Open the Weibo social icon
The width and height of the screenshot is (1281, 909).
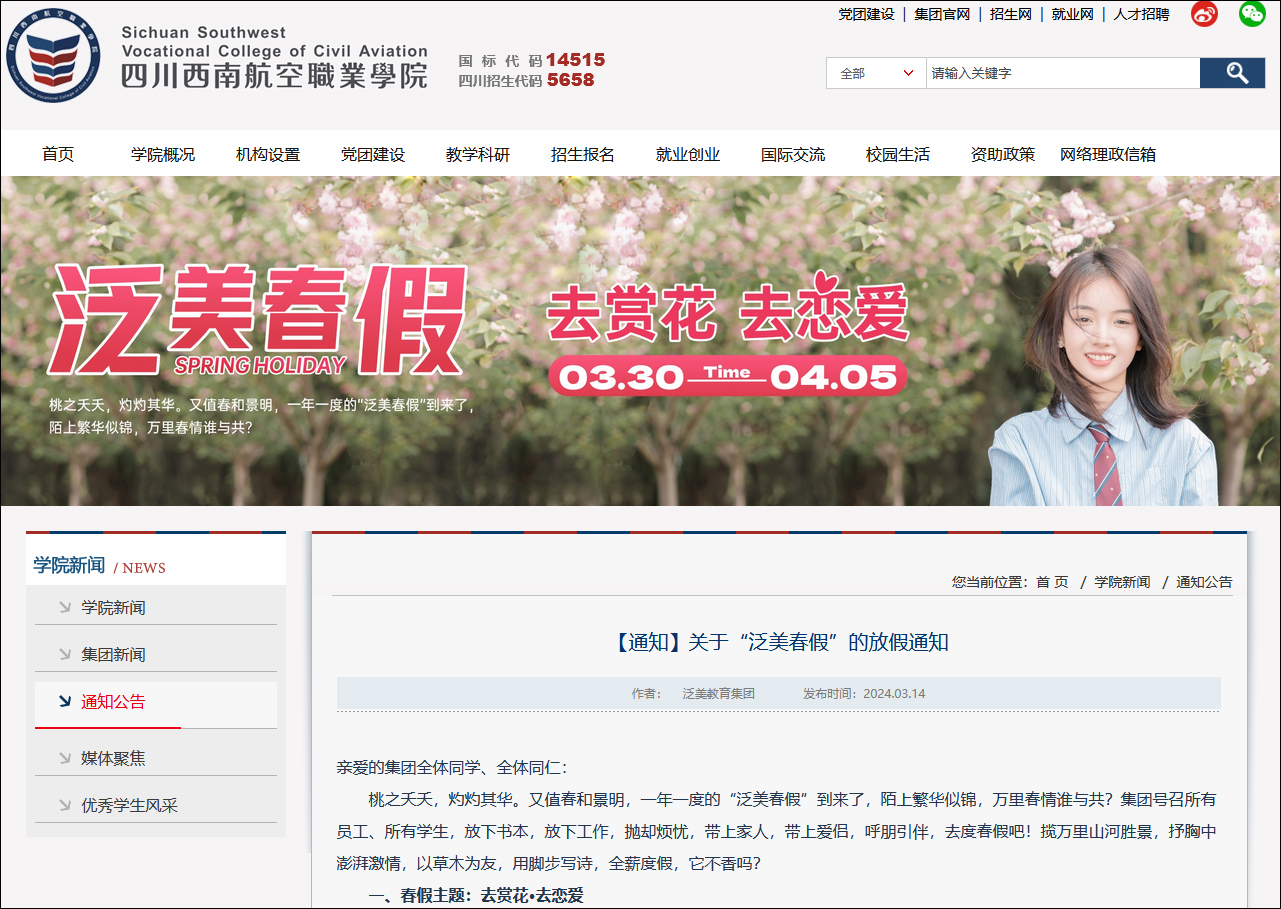click(x=1204, y=14)
